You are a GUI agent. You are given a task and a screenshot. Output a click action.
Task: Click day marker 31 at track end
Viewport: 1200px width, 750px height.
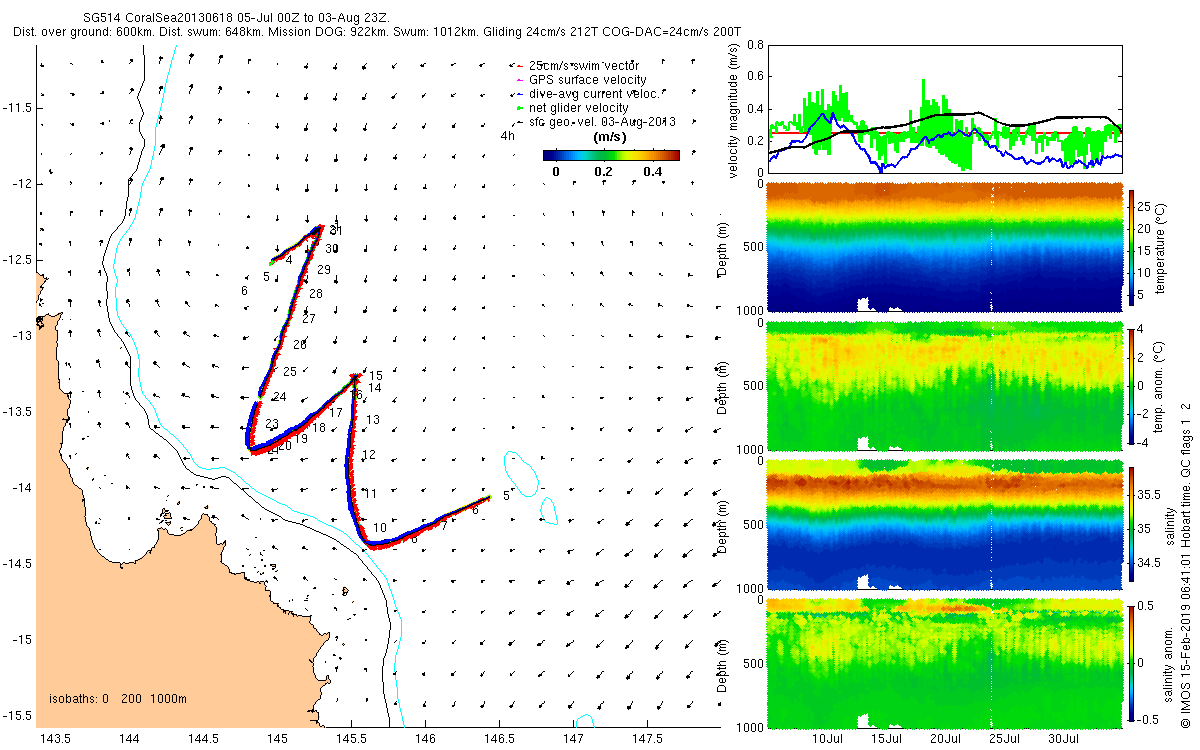pyautogui.click(x=336, y=231)
